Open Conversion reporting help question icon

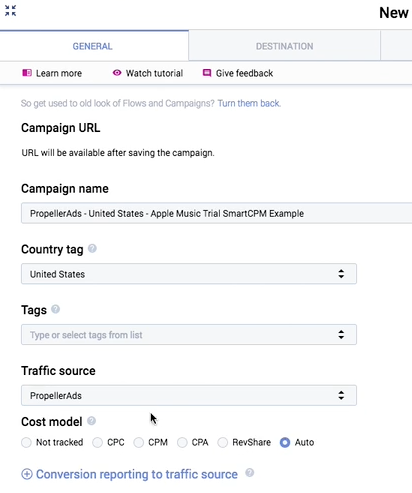[250, 472]
